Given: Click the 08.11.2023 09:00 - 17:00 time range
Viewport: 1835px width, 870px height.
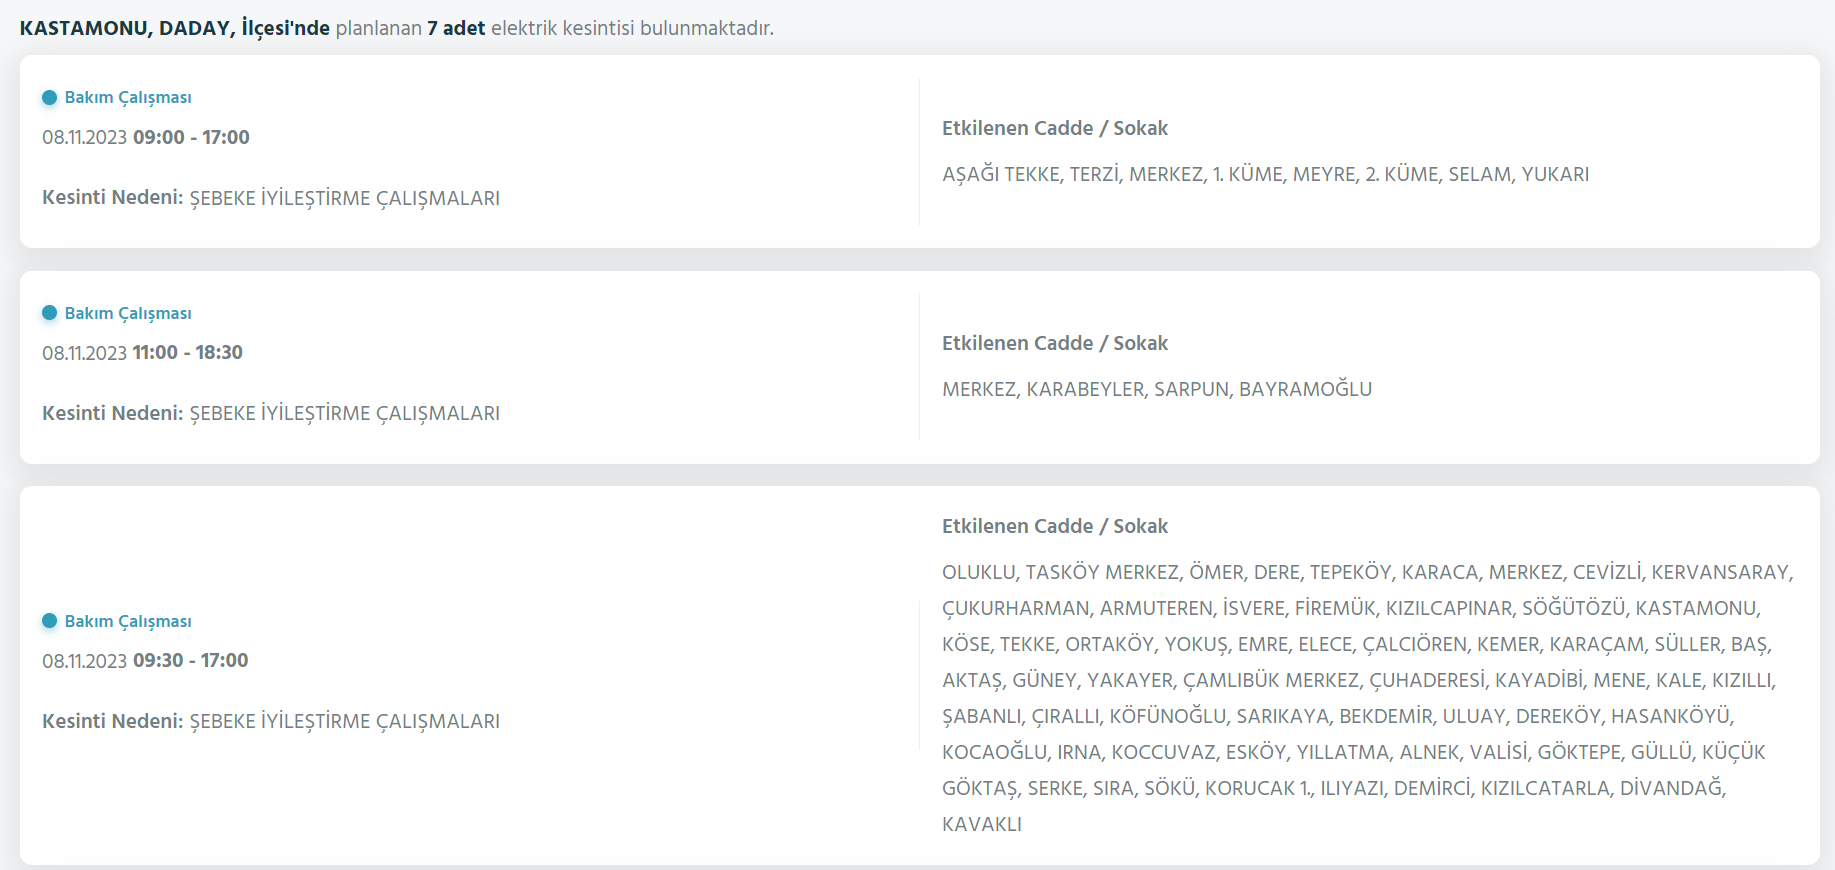Looking at the screenshot, I should (146, 137).
